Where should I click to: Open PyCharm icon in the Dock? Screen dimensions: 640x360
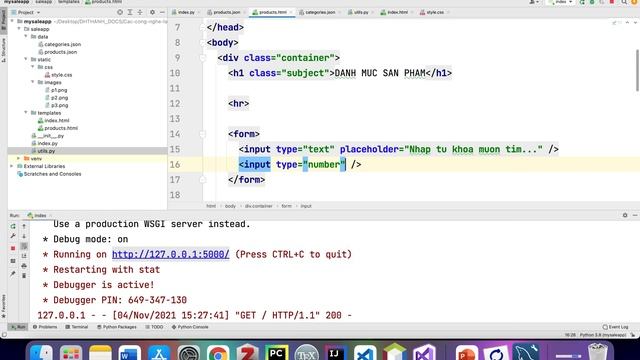pyautogui.click(x=276, y=353)
